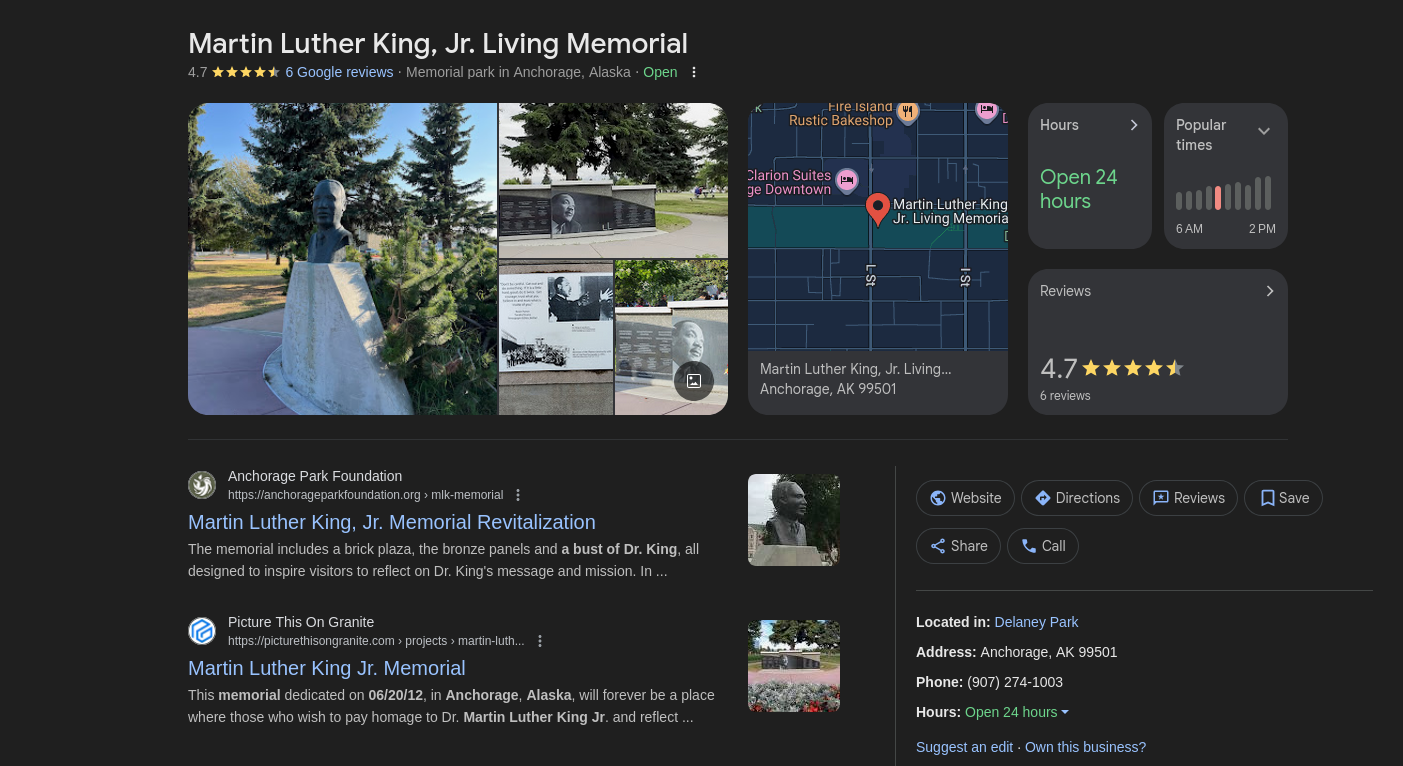Image resolution: width=1403 pixels, height=766 pixels.
Task: Click the Share button
Action: coord(958,546)
